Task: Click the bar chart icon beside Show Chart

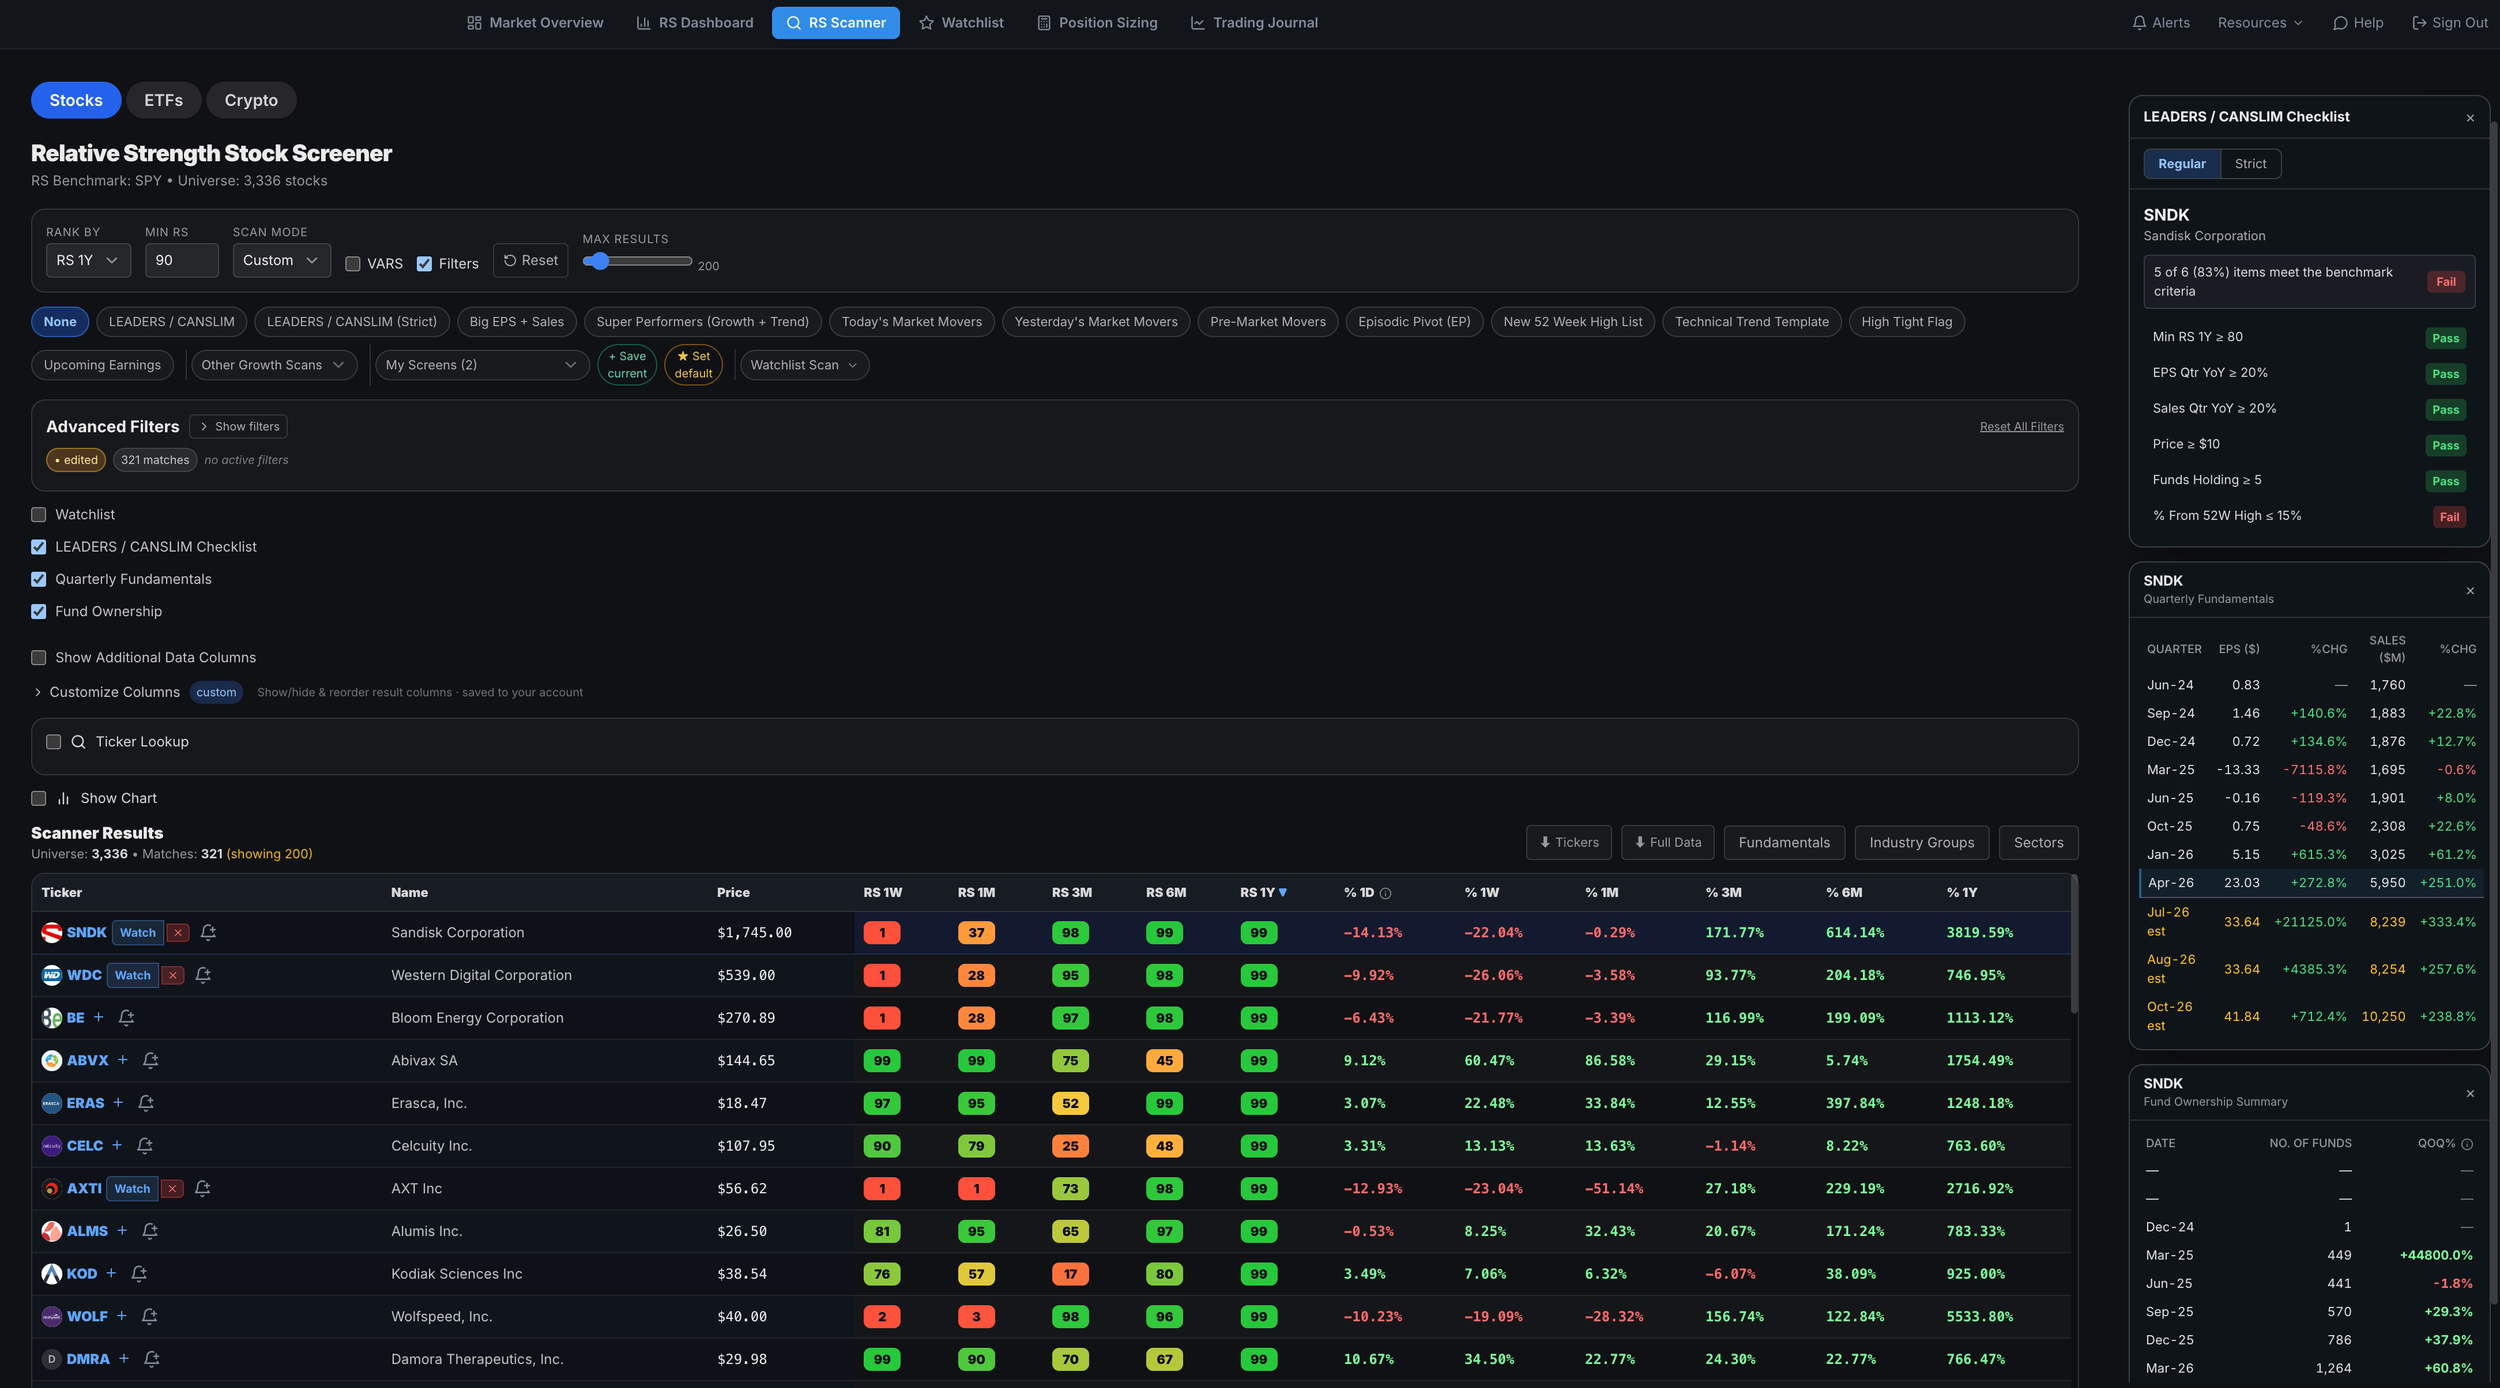Action: (x=63, y=798)
